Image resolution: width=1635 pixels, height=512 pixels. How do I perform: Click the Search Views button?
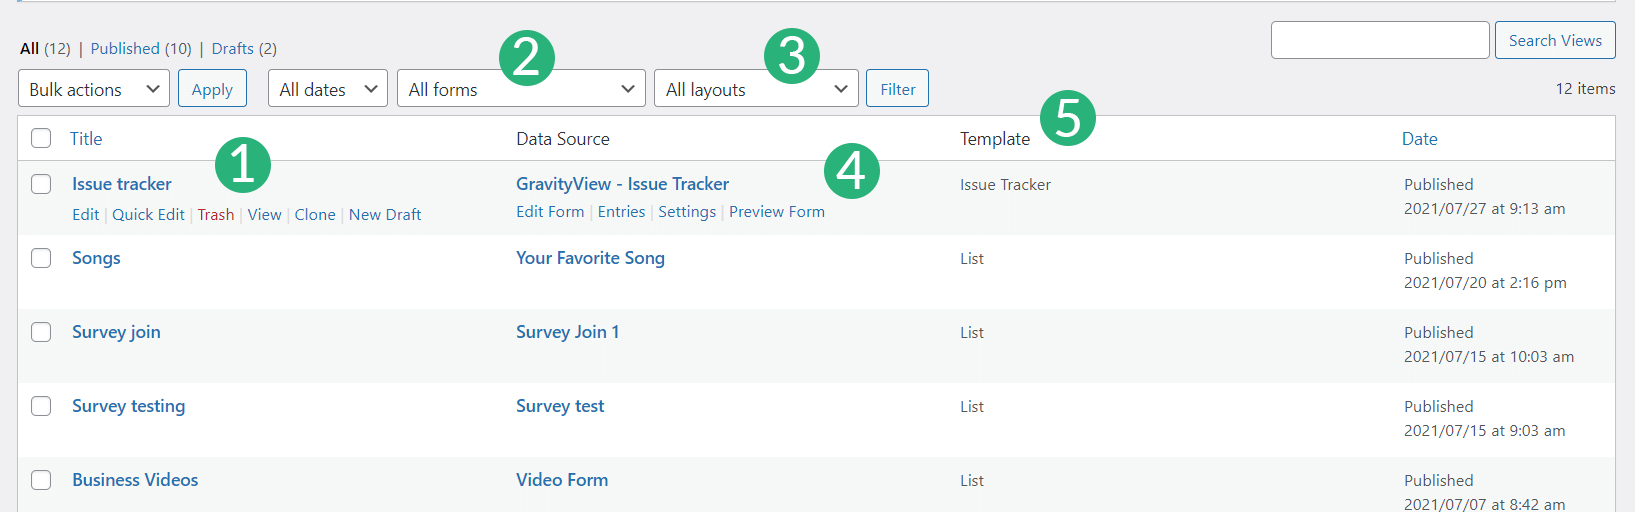pos(1554,40)
